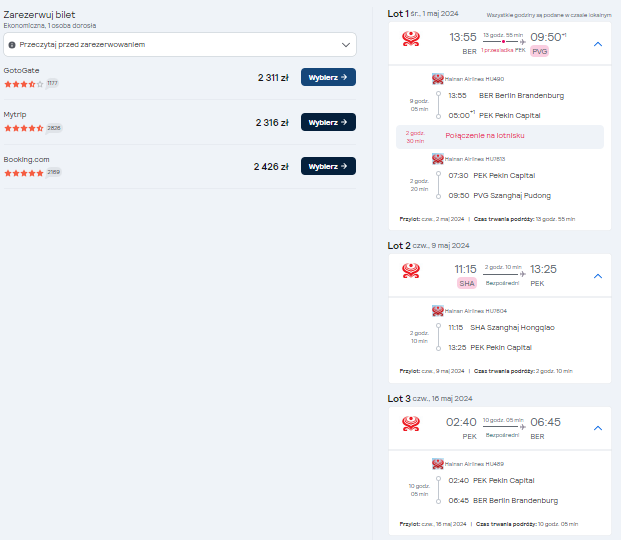Collapse the Lot 1 flight details
This screenshot has height=540, width=621.
(598, 44)
